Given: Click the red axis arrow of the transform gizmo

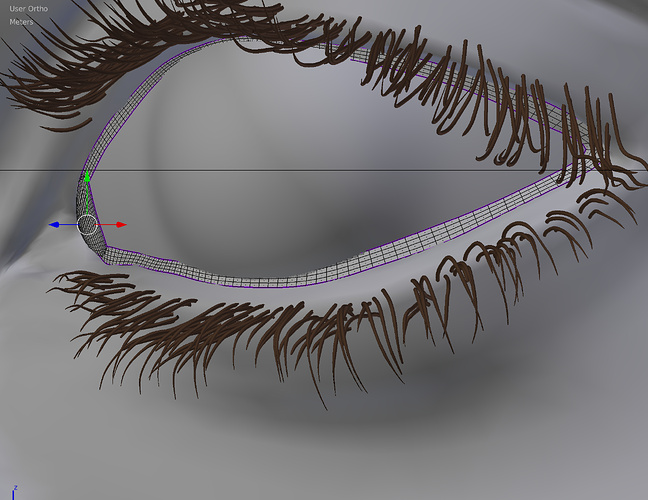Looking at the screenshot, I should tap(122, 225).
